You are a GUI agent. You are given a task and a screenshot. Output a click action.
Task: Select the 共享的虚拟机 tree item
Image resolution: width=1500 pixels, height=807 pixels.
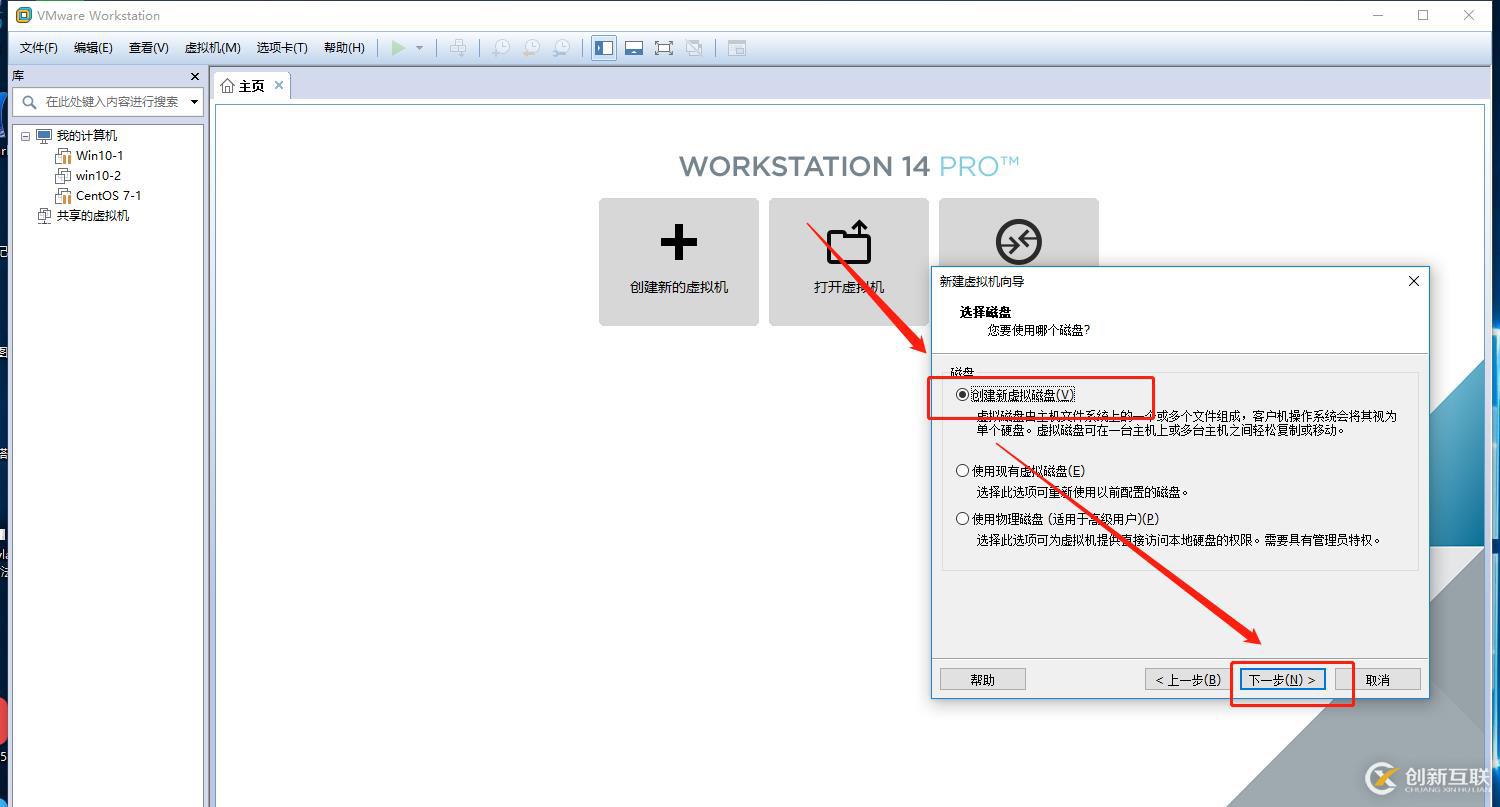[x=92, y=216]
